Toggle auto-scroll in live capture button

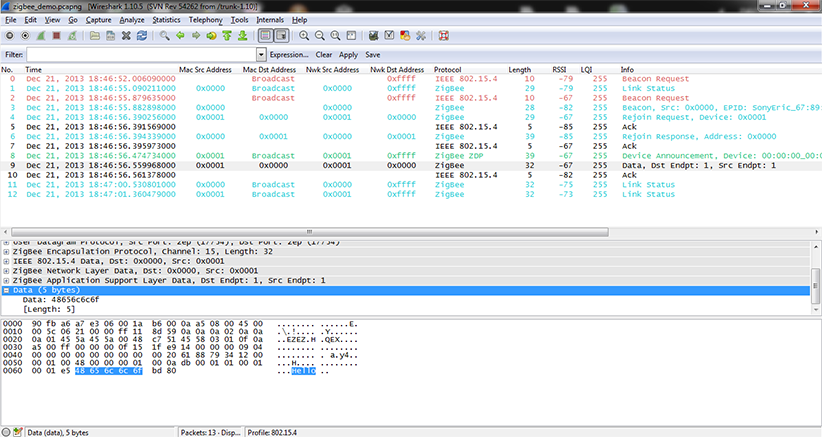point(282,36)
